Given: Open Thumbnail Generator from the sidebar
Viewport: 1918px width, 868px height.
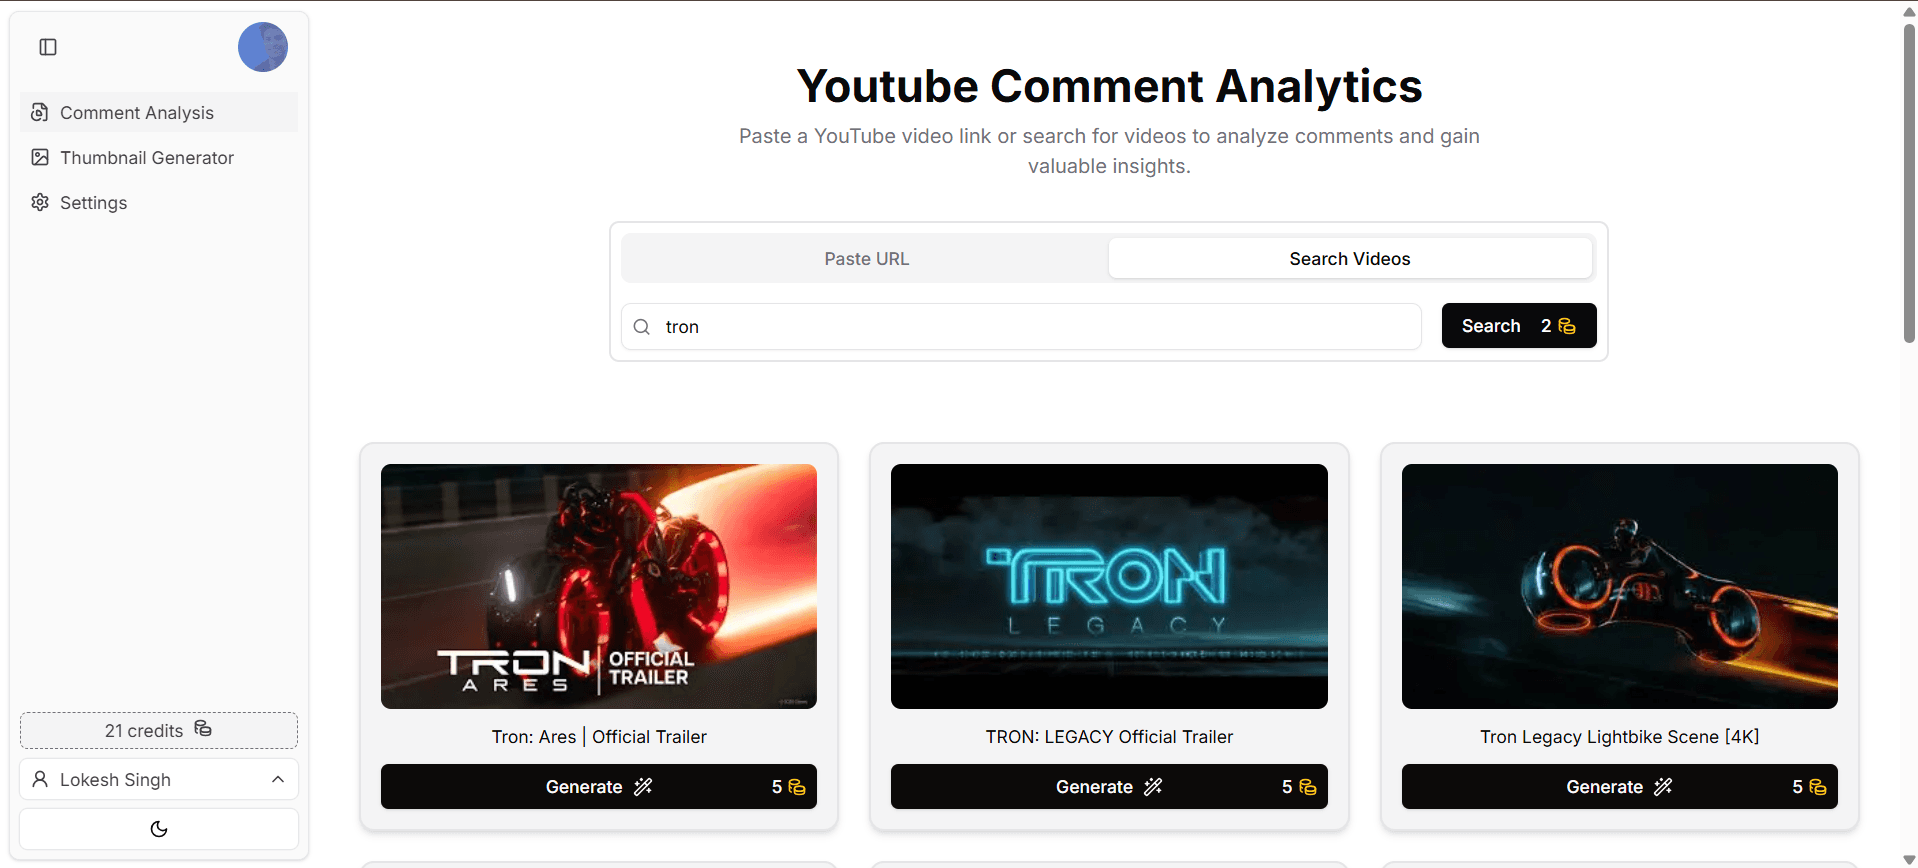Looking at the screenshot, I should 147,157.
